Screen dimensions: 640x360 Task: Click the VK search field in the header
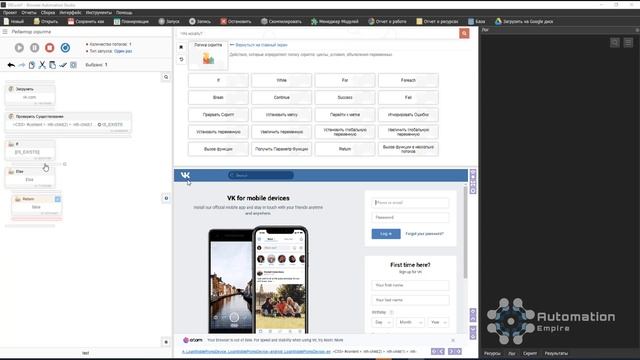pyautogui.click(x=261, y=175)
